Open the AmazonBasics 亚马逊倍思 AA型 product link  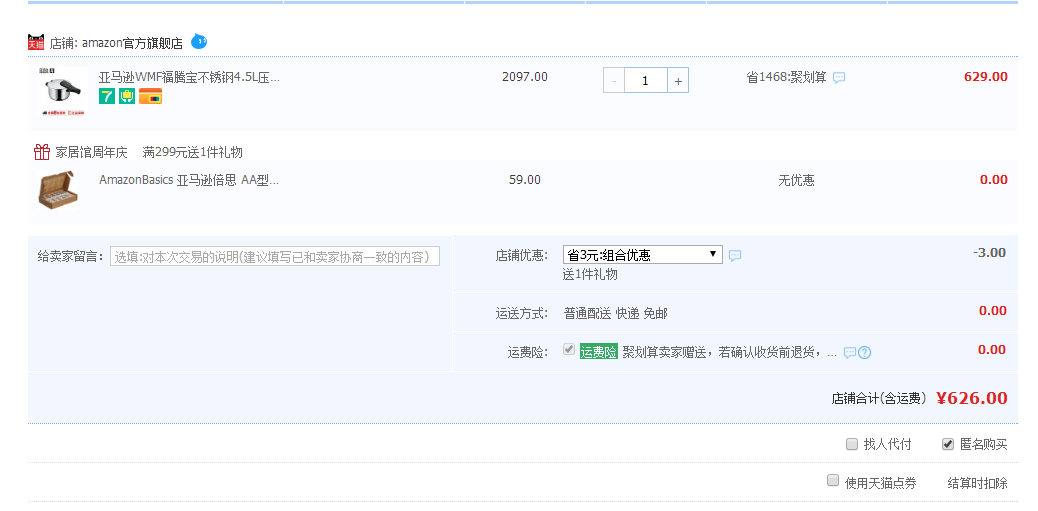pyautogui.click(x=189, y=180)
